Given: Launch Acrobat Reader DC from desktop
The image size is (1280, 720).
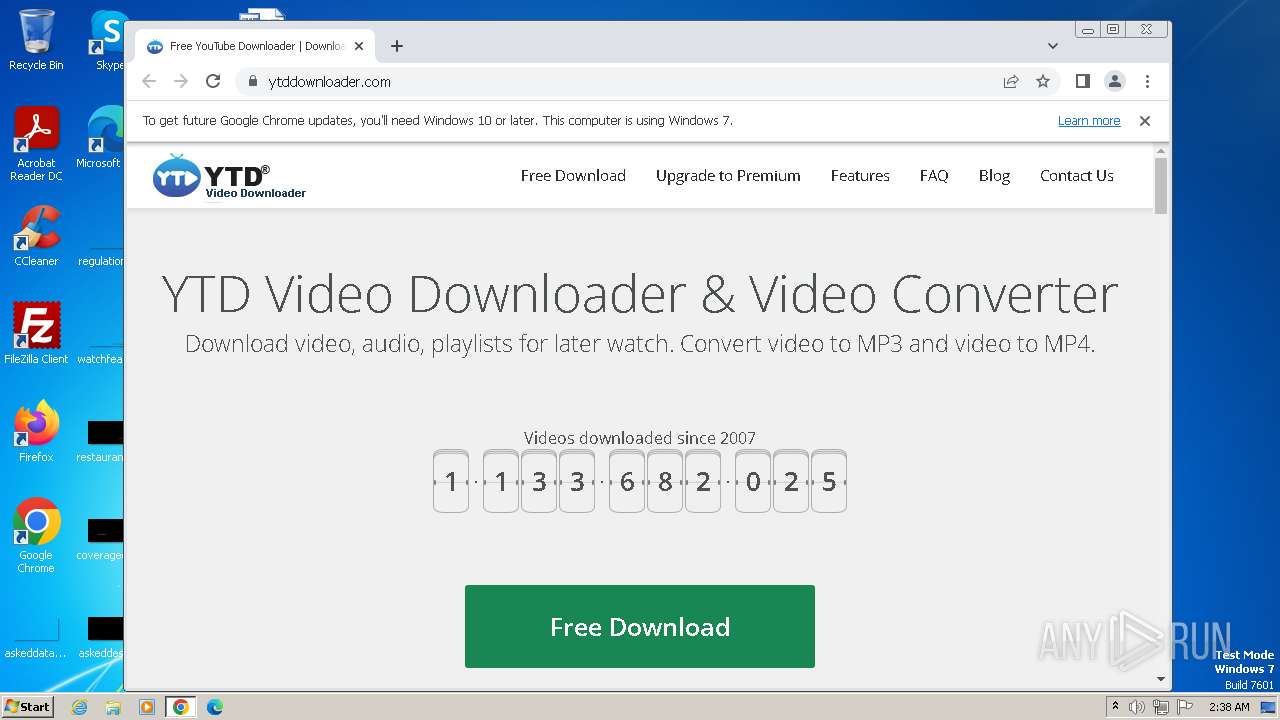Looking at the screenshot, I should (36, 144).
